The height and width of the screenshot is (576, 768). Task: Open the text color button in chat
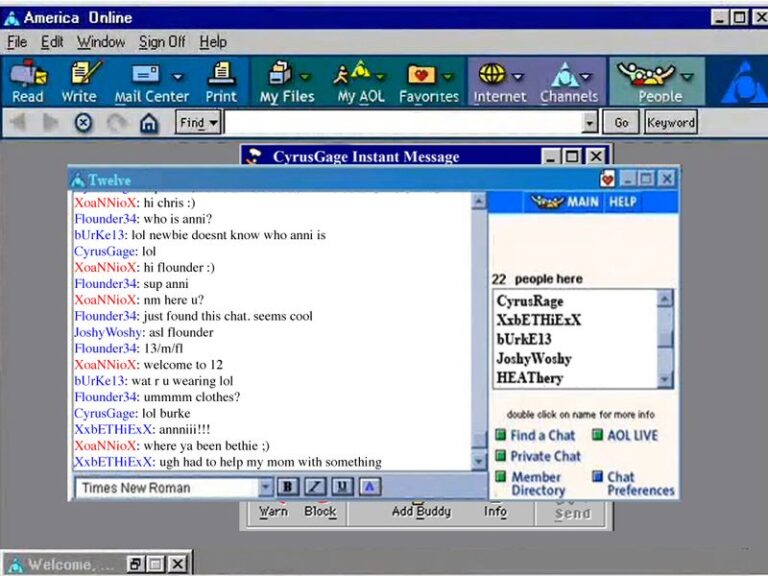(x=370, y=486)
